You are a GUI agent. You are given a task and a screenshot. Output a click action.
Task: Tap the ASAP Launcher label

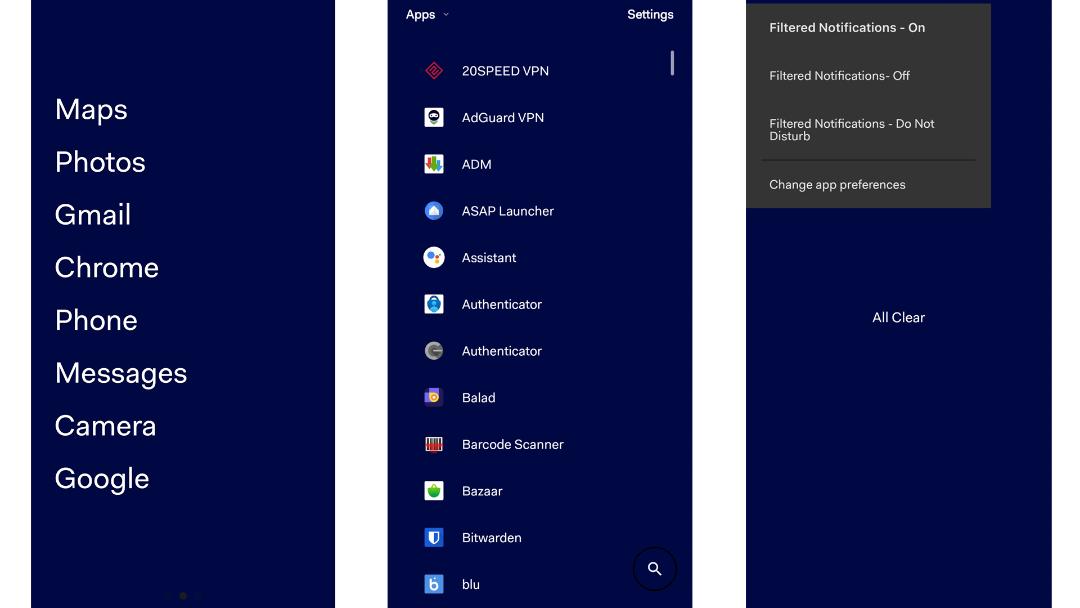point(508,211)
